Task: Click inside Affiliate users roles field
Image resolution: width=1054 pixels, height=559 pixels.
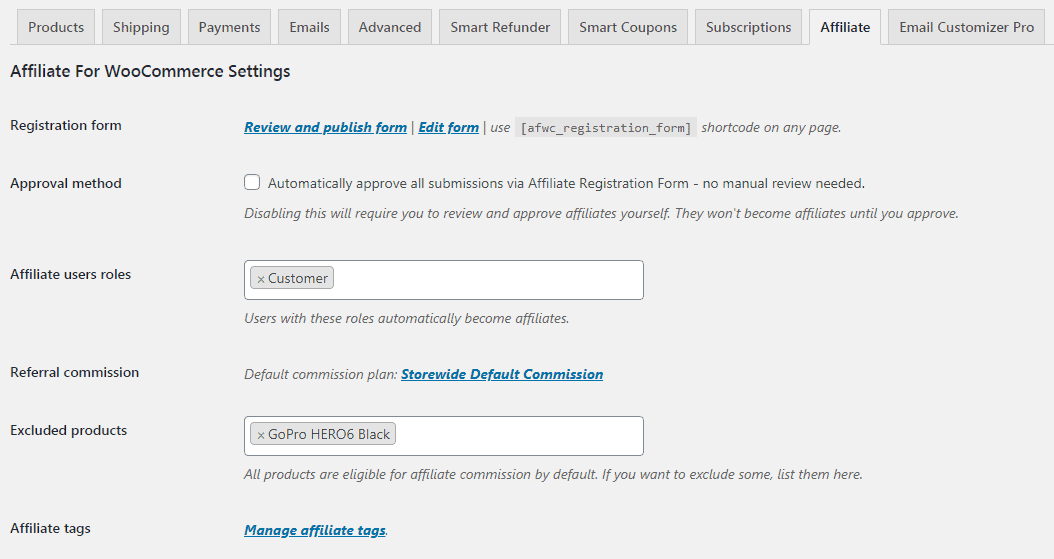Action: pos(487,280)
